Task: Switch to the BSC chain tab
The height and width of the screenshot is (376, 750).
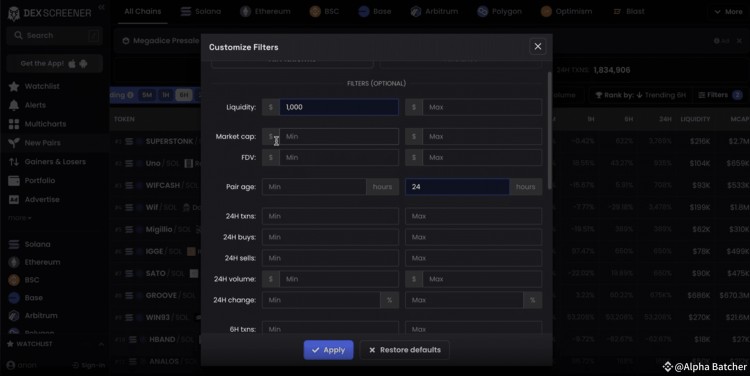Action: (x=324, y=11)
